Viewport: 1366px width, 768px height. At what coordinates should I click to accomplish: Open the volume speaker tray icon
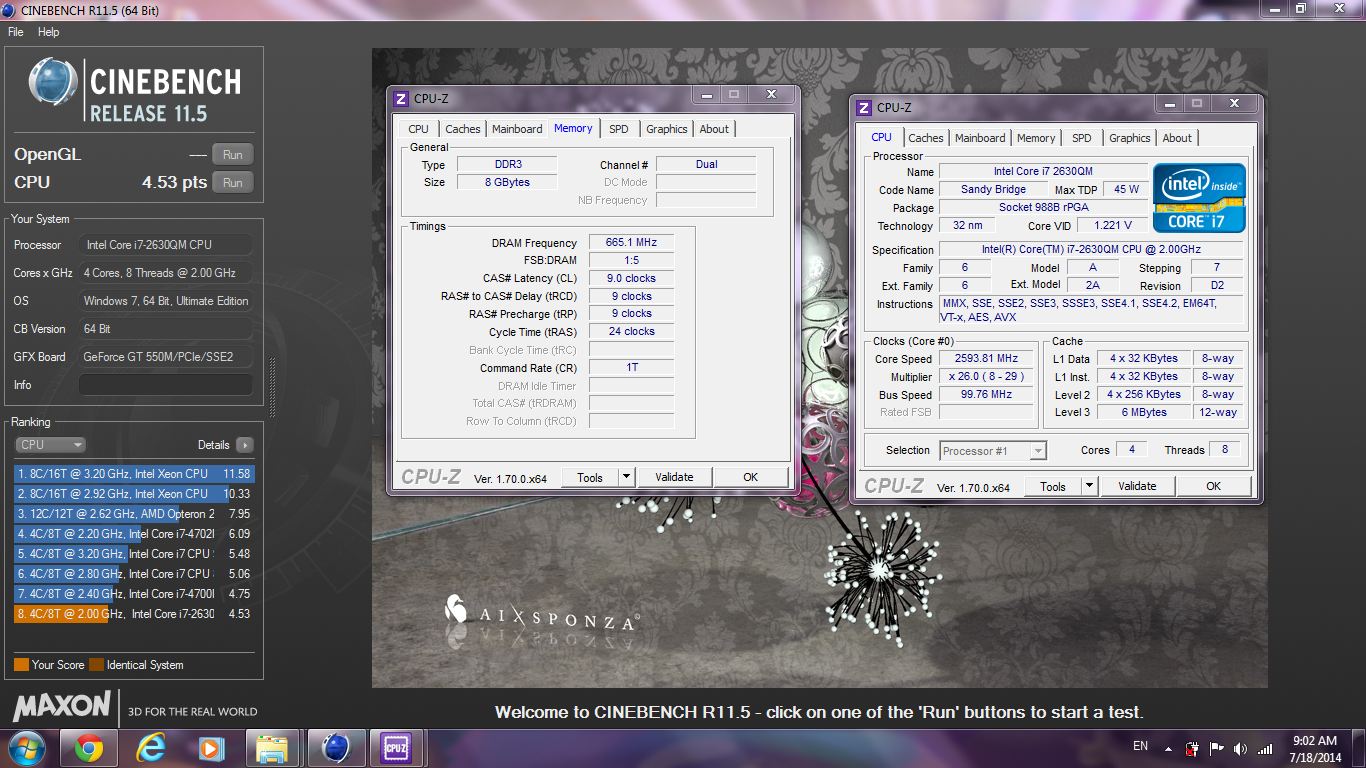1241,748
